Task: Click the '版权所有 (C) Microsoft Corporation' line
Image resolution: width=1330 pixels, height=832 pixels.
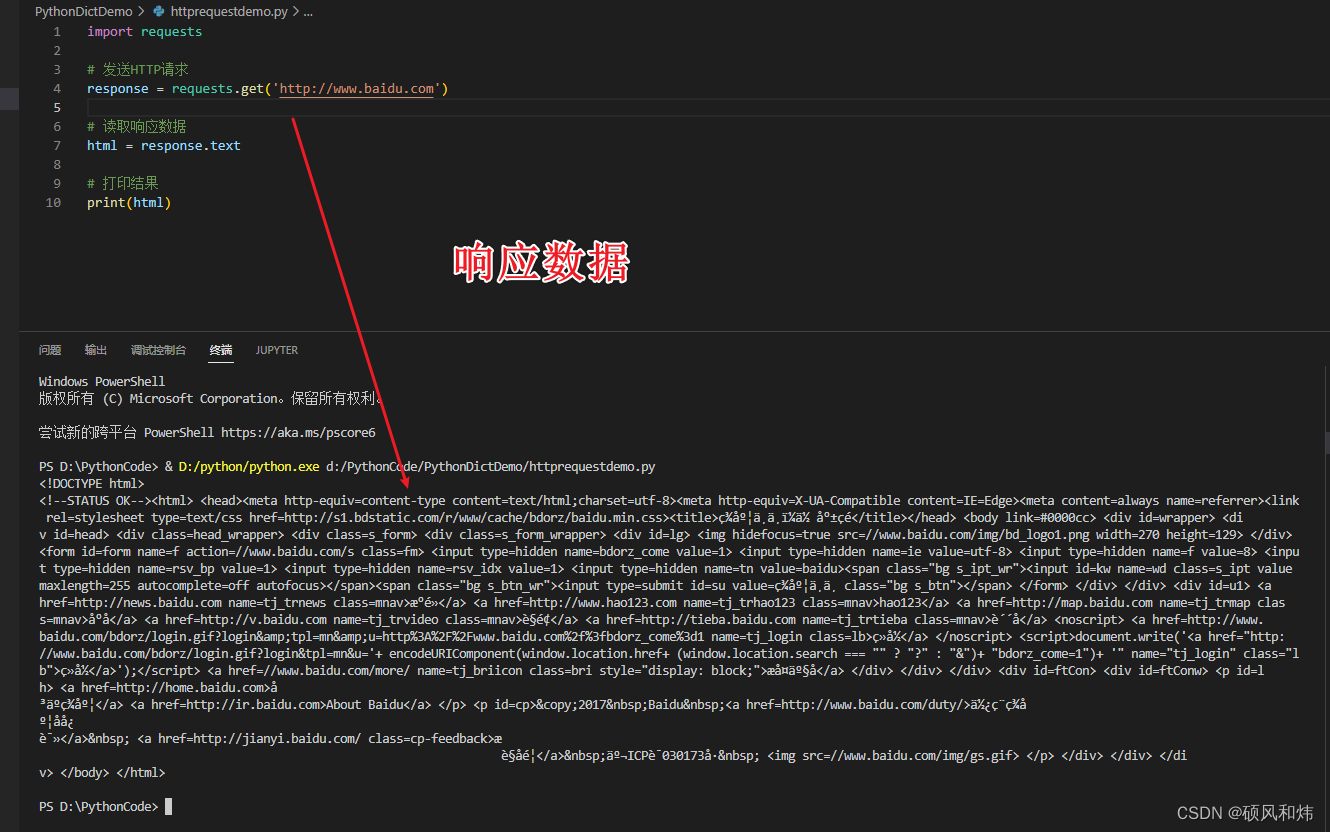Action: click(211, 399)
